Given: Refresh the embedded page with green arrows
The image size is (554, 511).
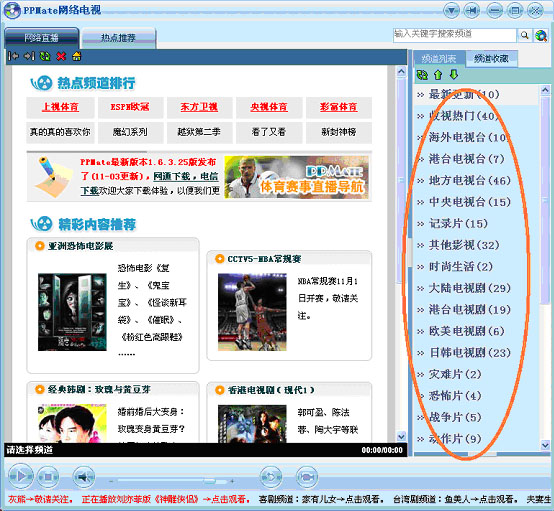Looking at the screenshot, I should [45, 56].
